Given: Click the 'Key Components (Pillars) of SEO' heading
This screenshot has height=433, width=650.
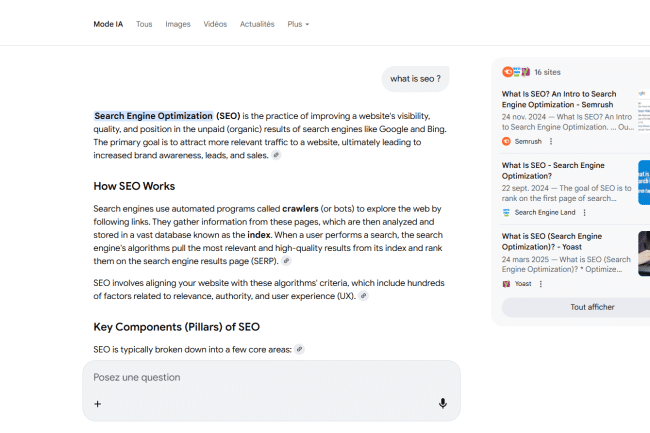Looking at the screenshot, I should point(177,327).
